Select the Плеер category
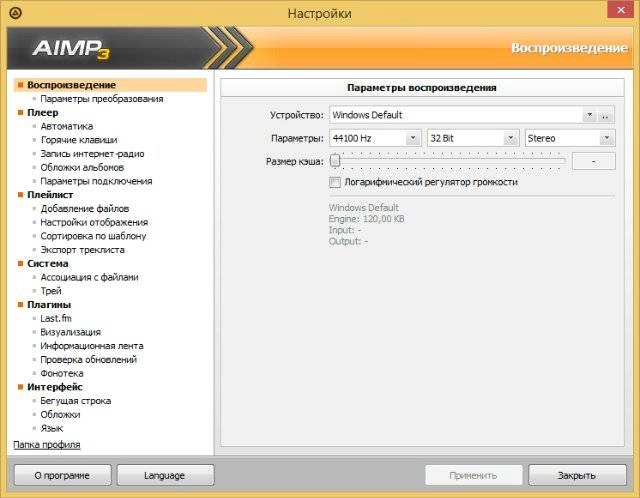 42,112
